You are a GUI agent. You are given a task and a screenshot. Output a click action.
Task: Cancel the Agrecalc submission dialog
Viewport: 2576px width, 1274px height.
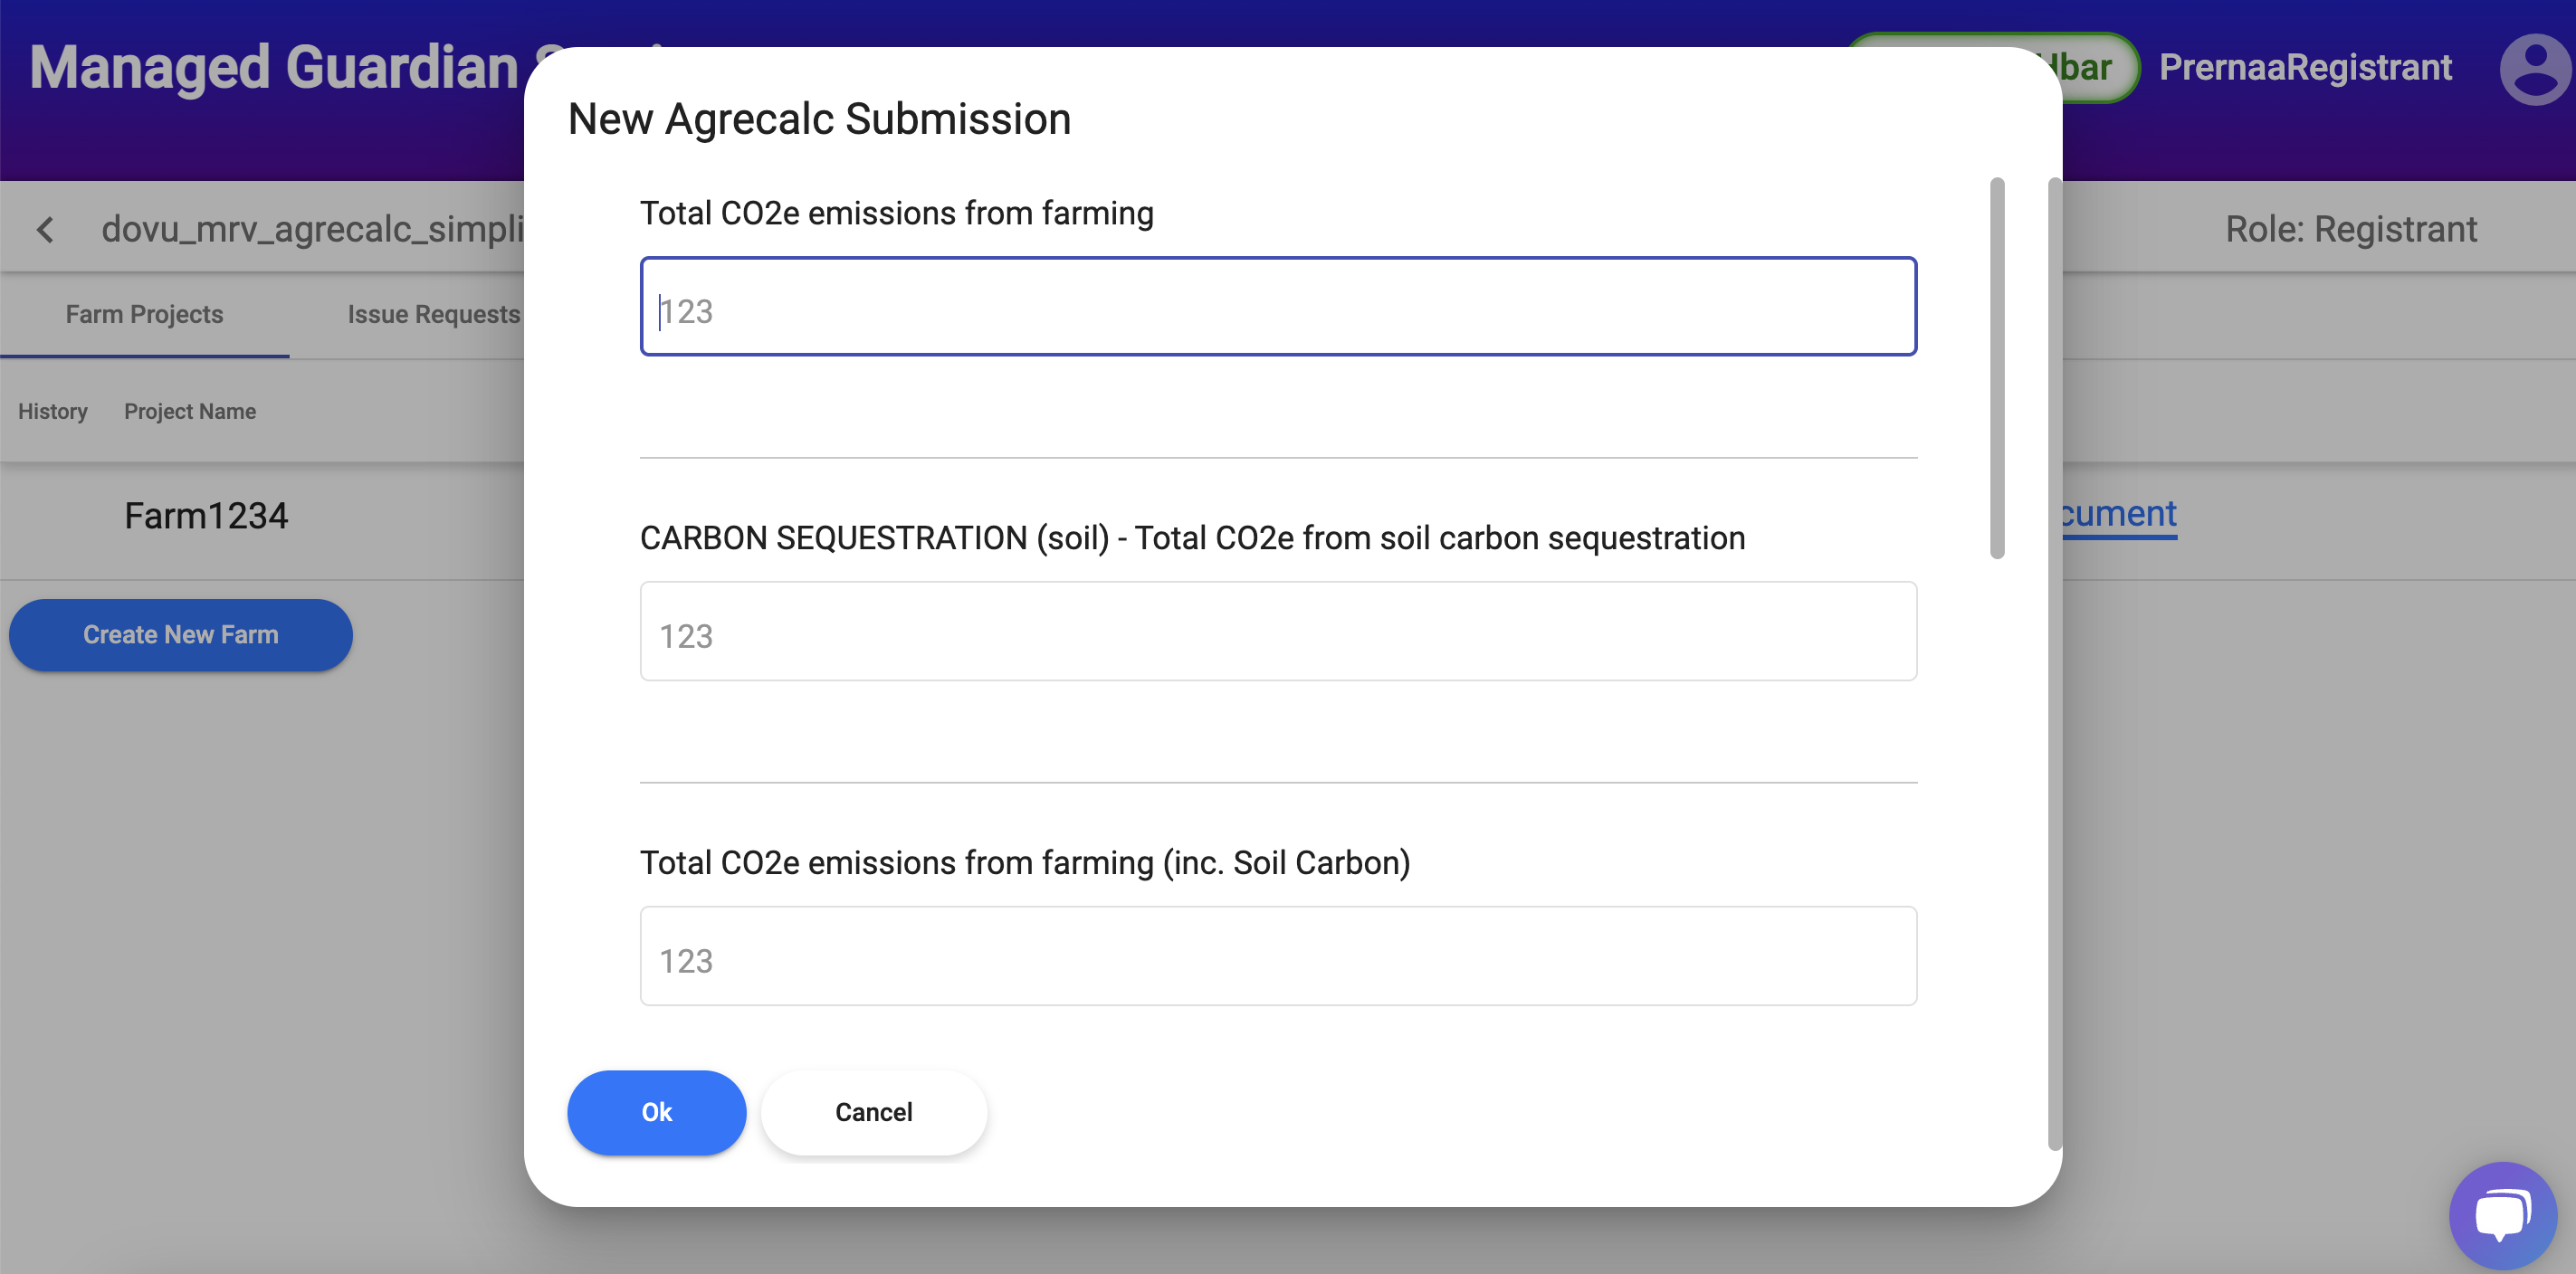click(x=873, y=1112)
